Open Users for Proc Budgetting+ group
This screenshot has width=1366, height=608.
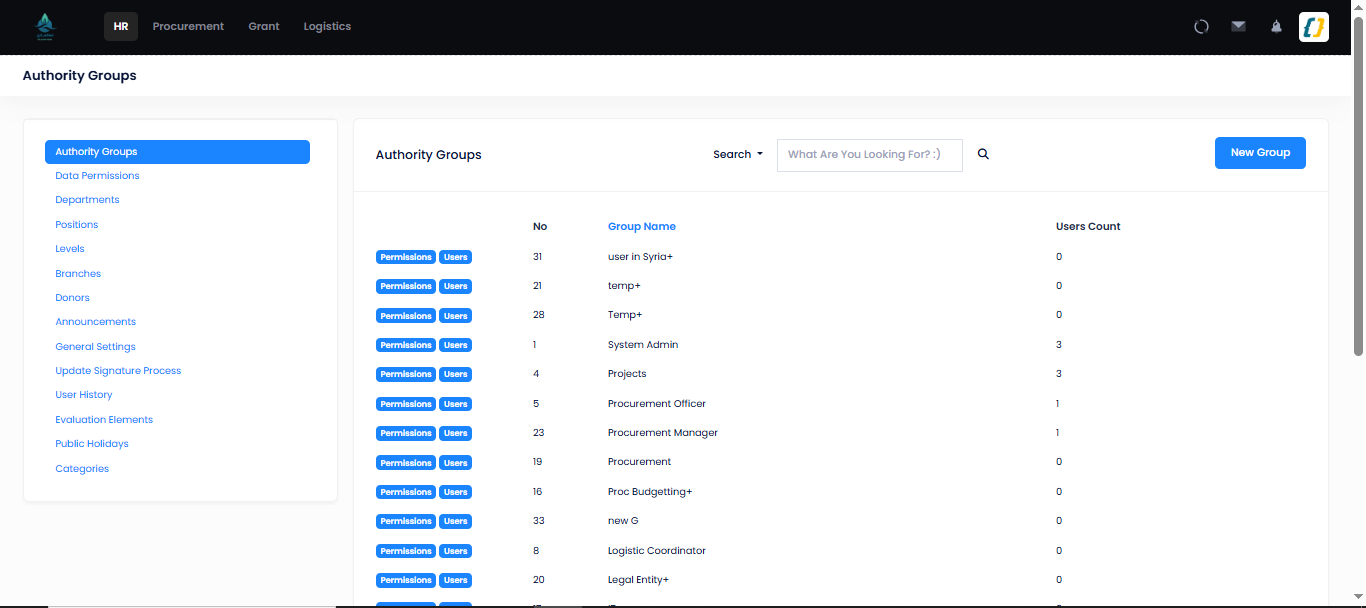pyautogui.click(x=455, y=492)
